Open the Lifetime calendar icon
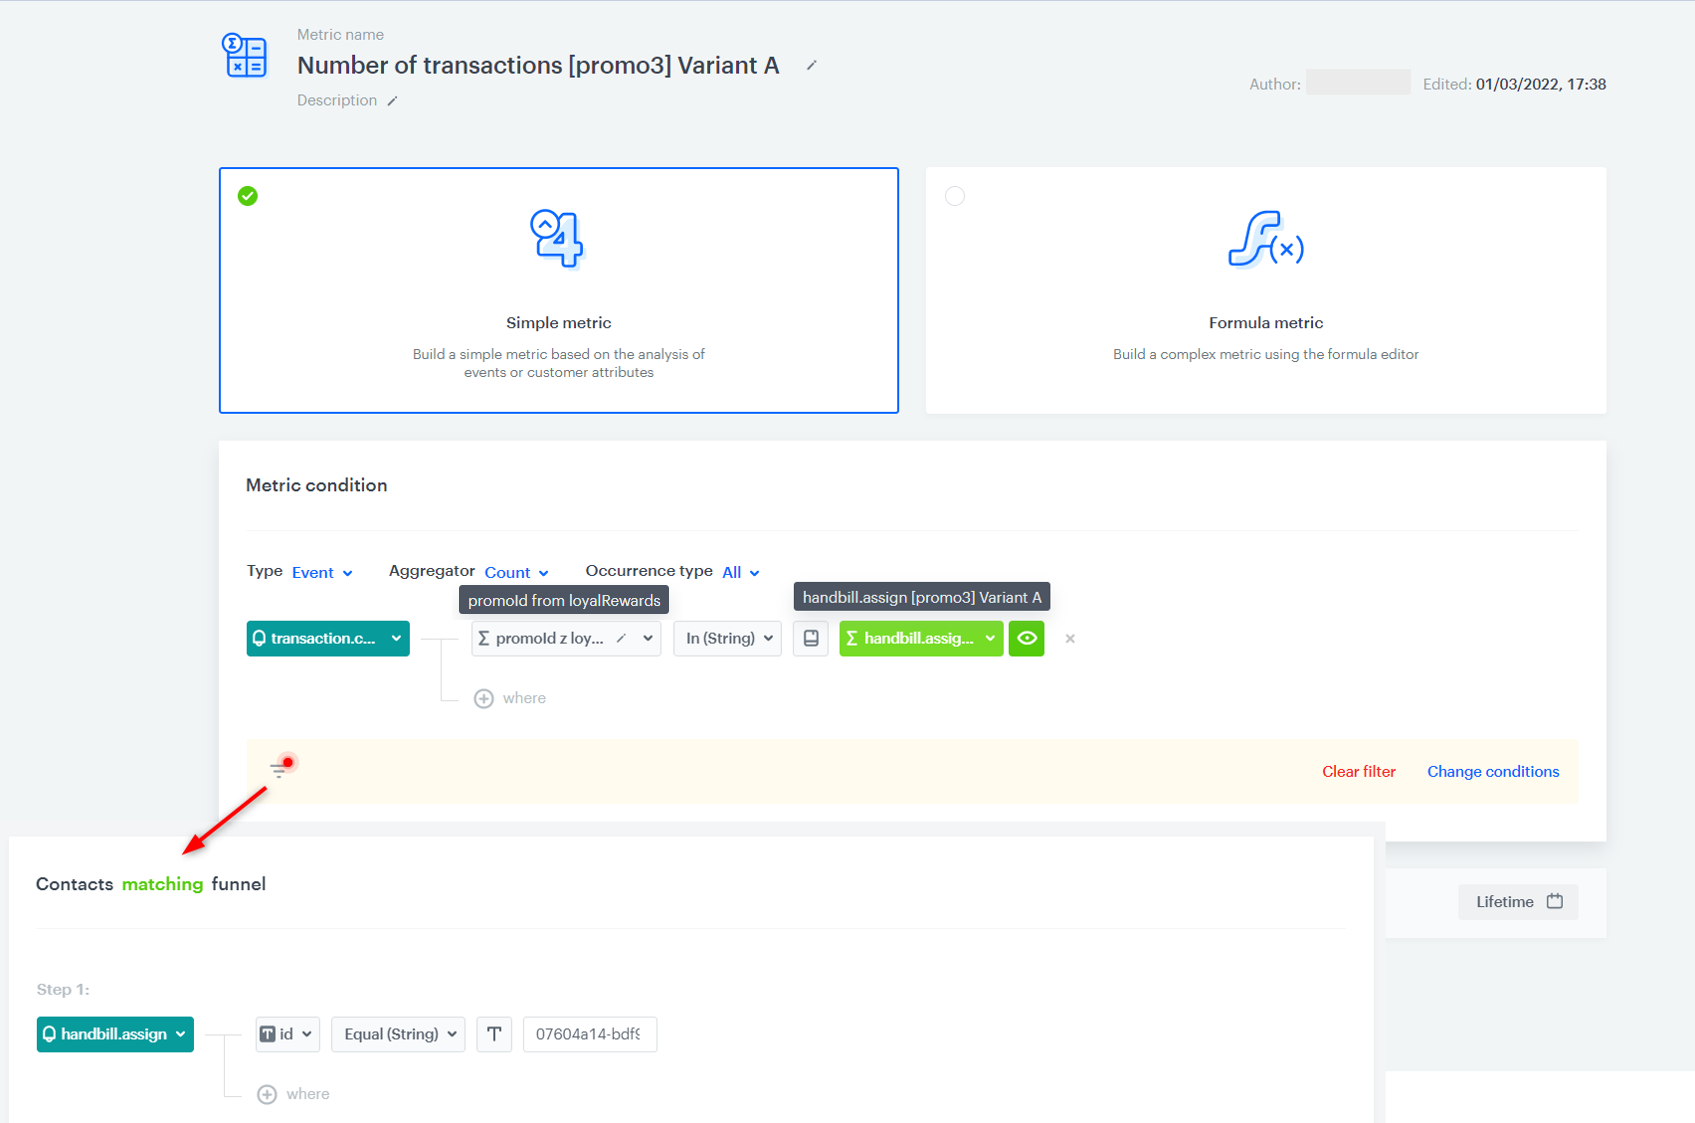Viewport: 1695px width, 1123px height. click(x=1555, y=901)
